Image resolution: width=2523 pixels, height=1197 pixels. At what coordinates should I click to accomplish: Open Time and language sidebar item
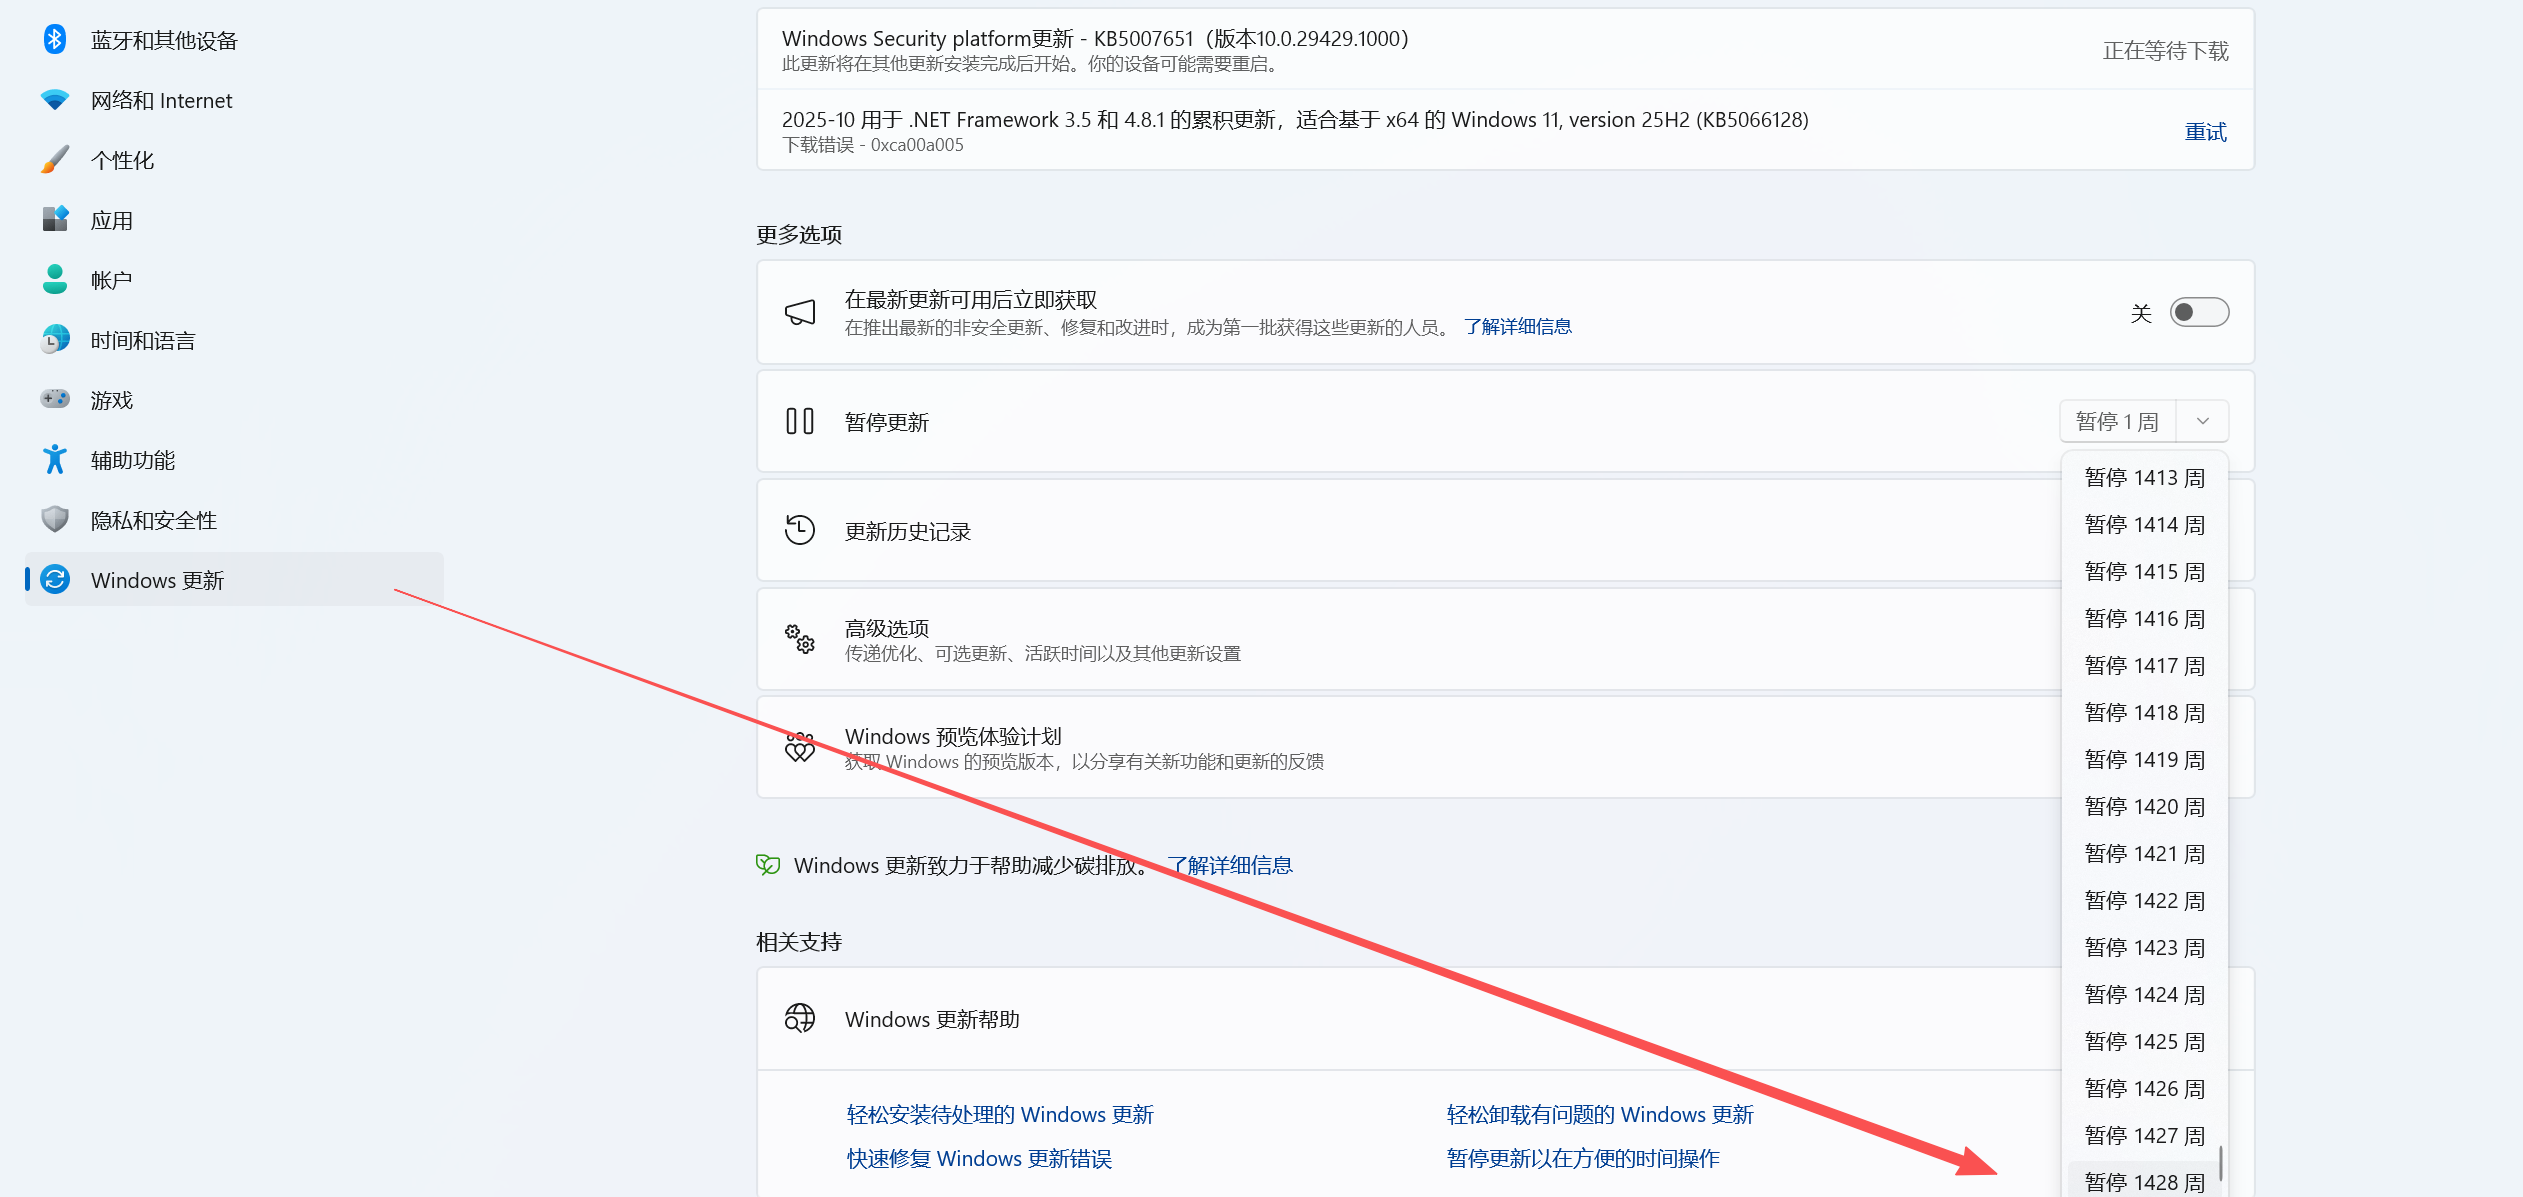(143, 340)
